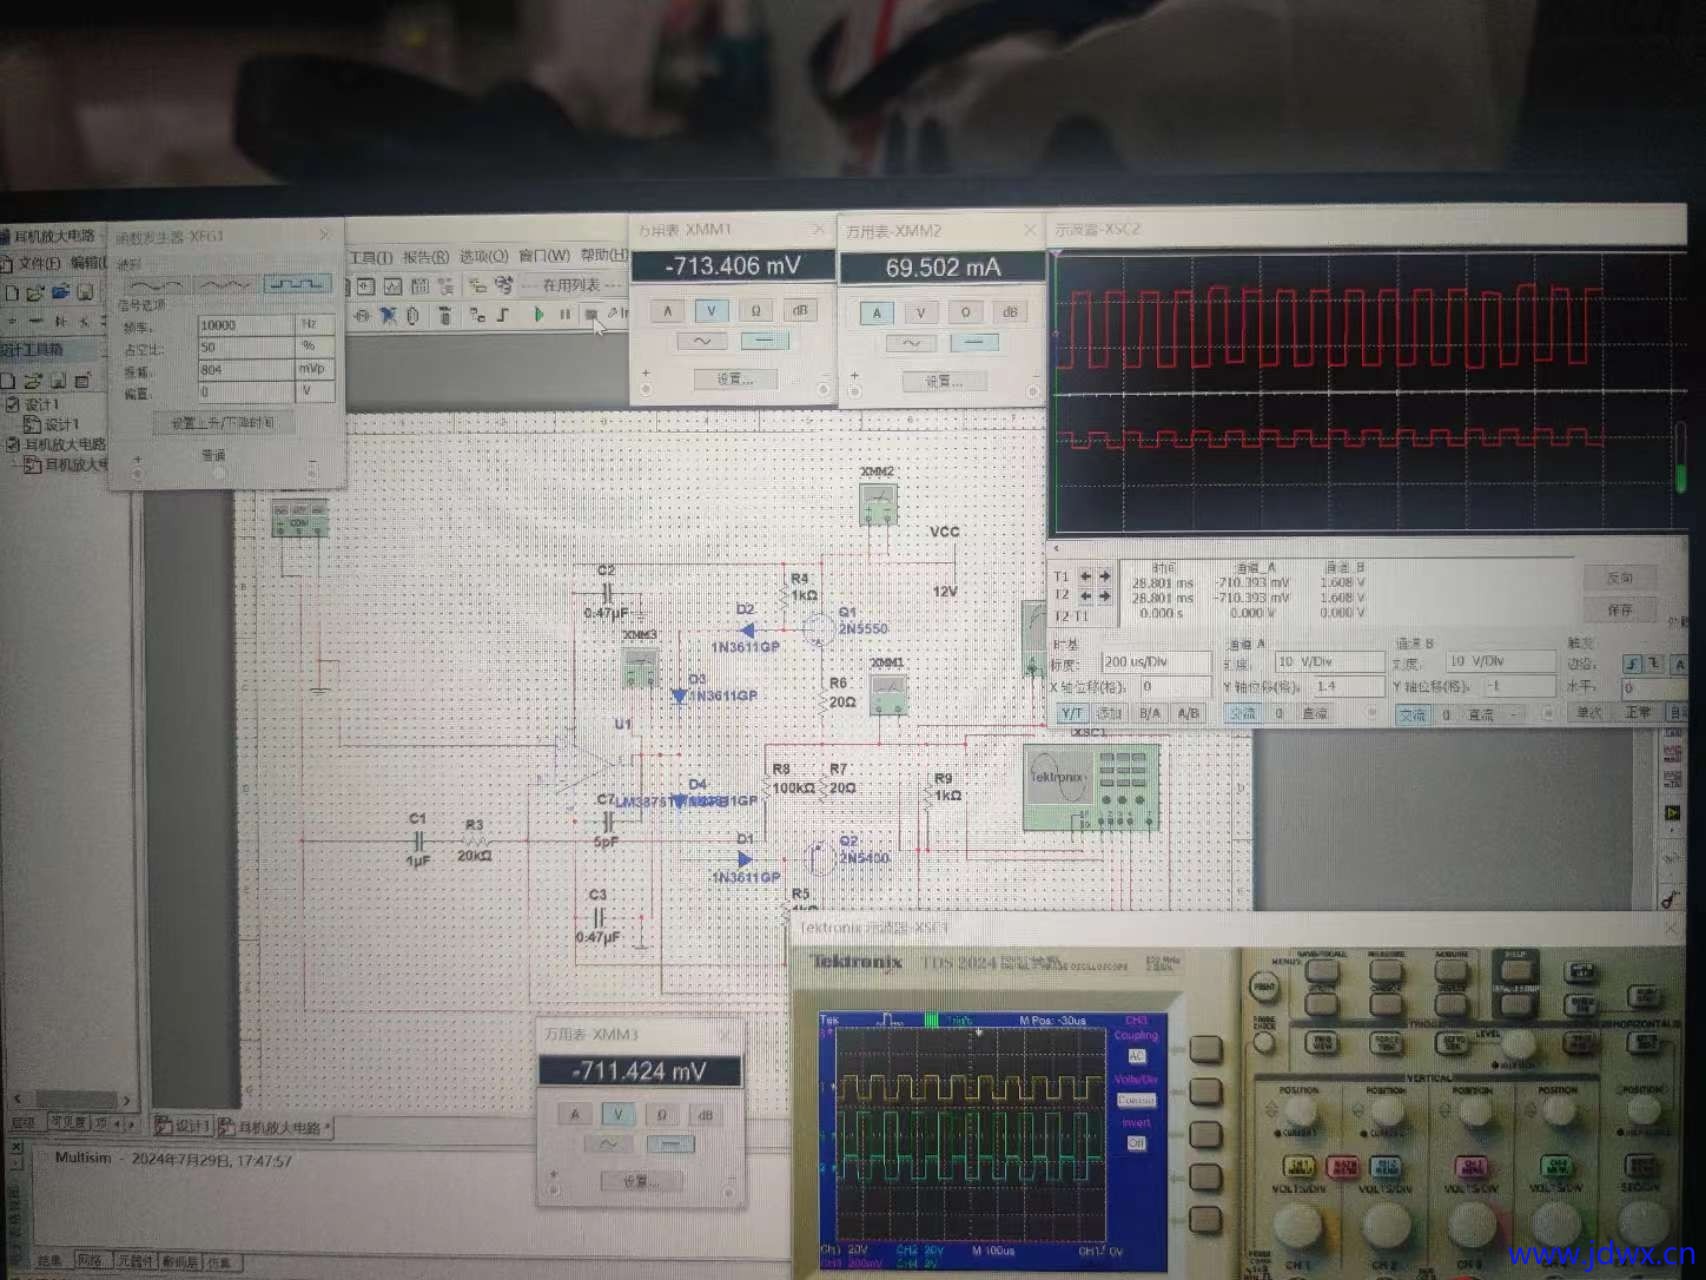Viewport: 1706px width, 1280px height.
Task: Click the duty cycle field showing 50
Action: point(245,347)
